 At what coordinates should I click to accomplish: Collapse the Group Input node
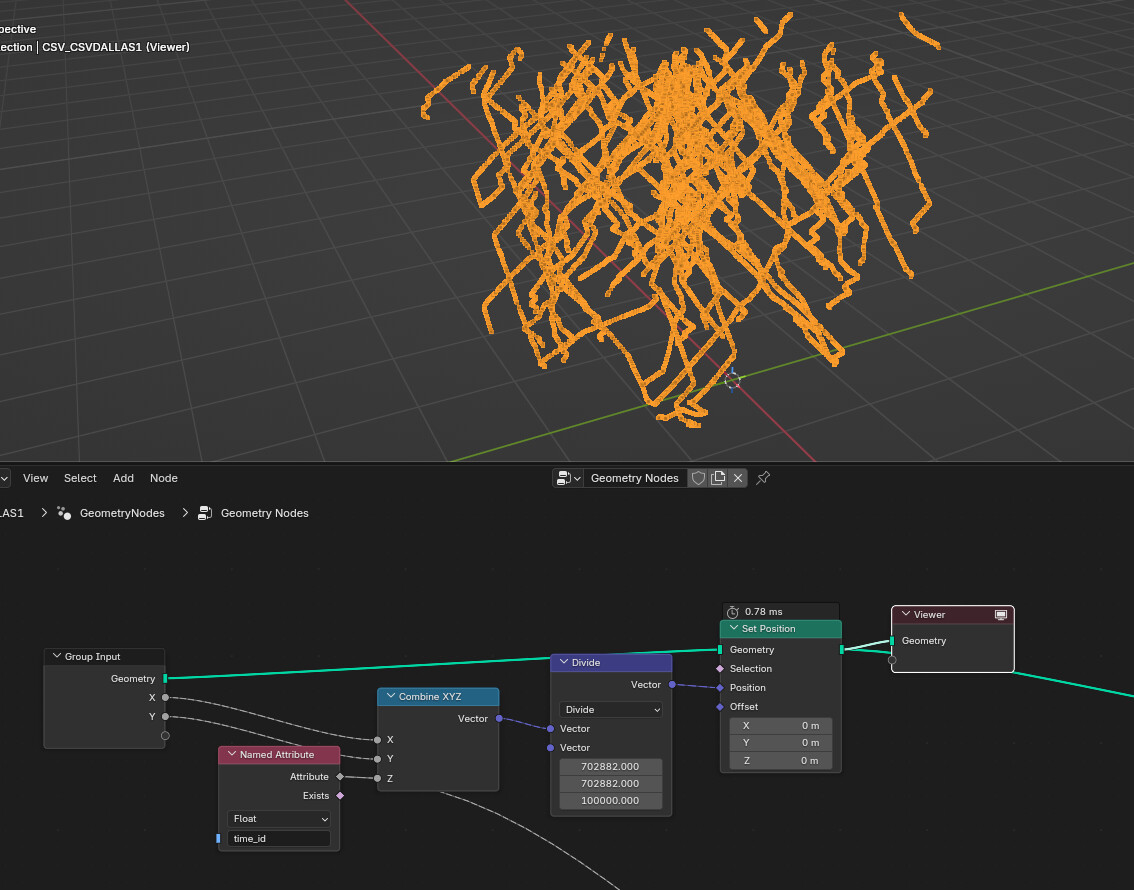56,656
